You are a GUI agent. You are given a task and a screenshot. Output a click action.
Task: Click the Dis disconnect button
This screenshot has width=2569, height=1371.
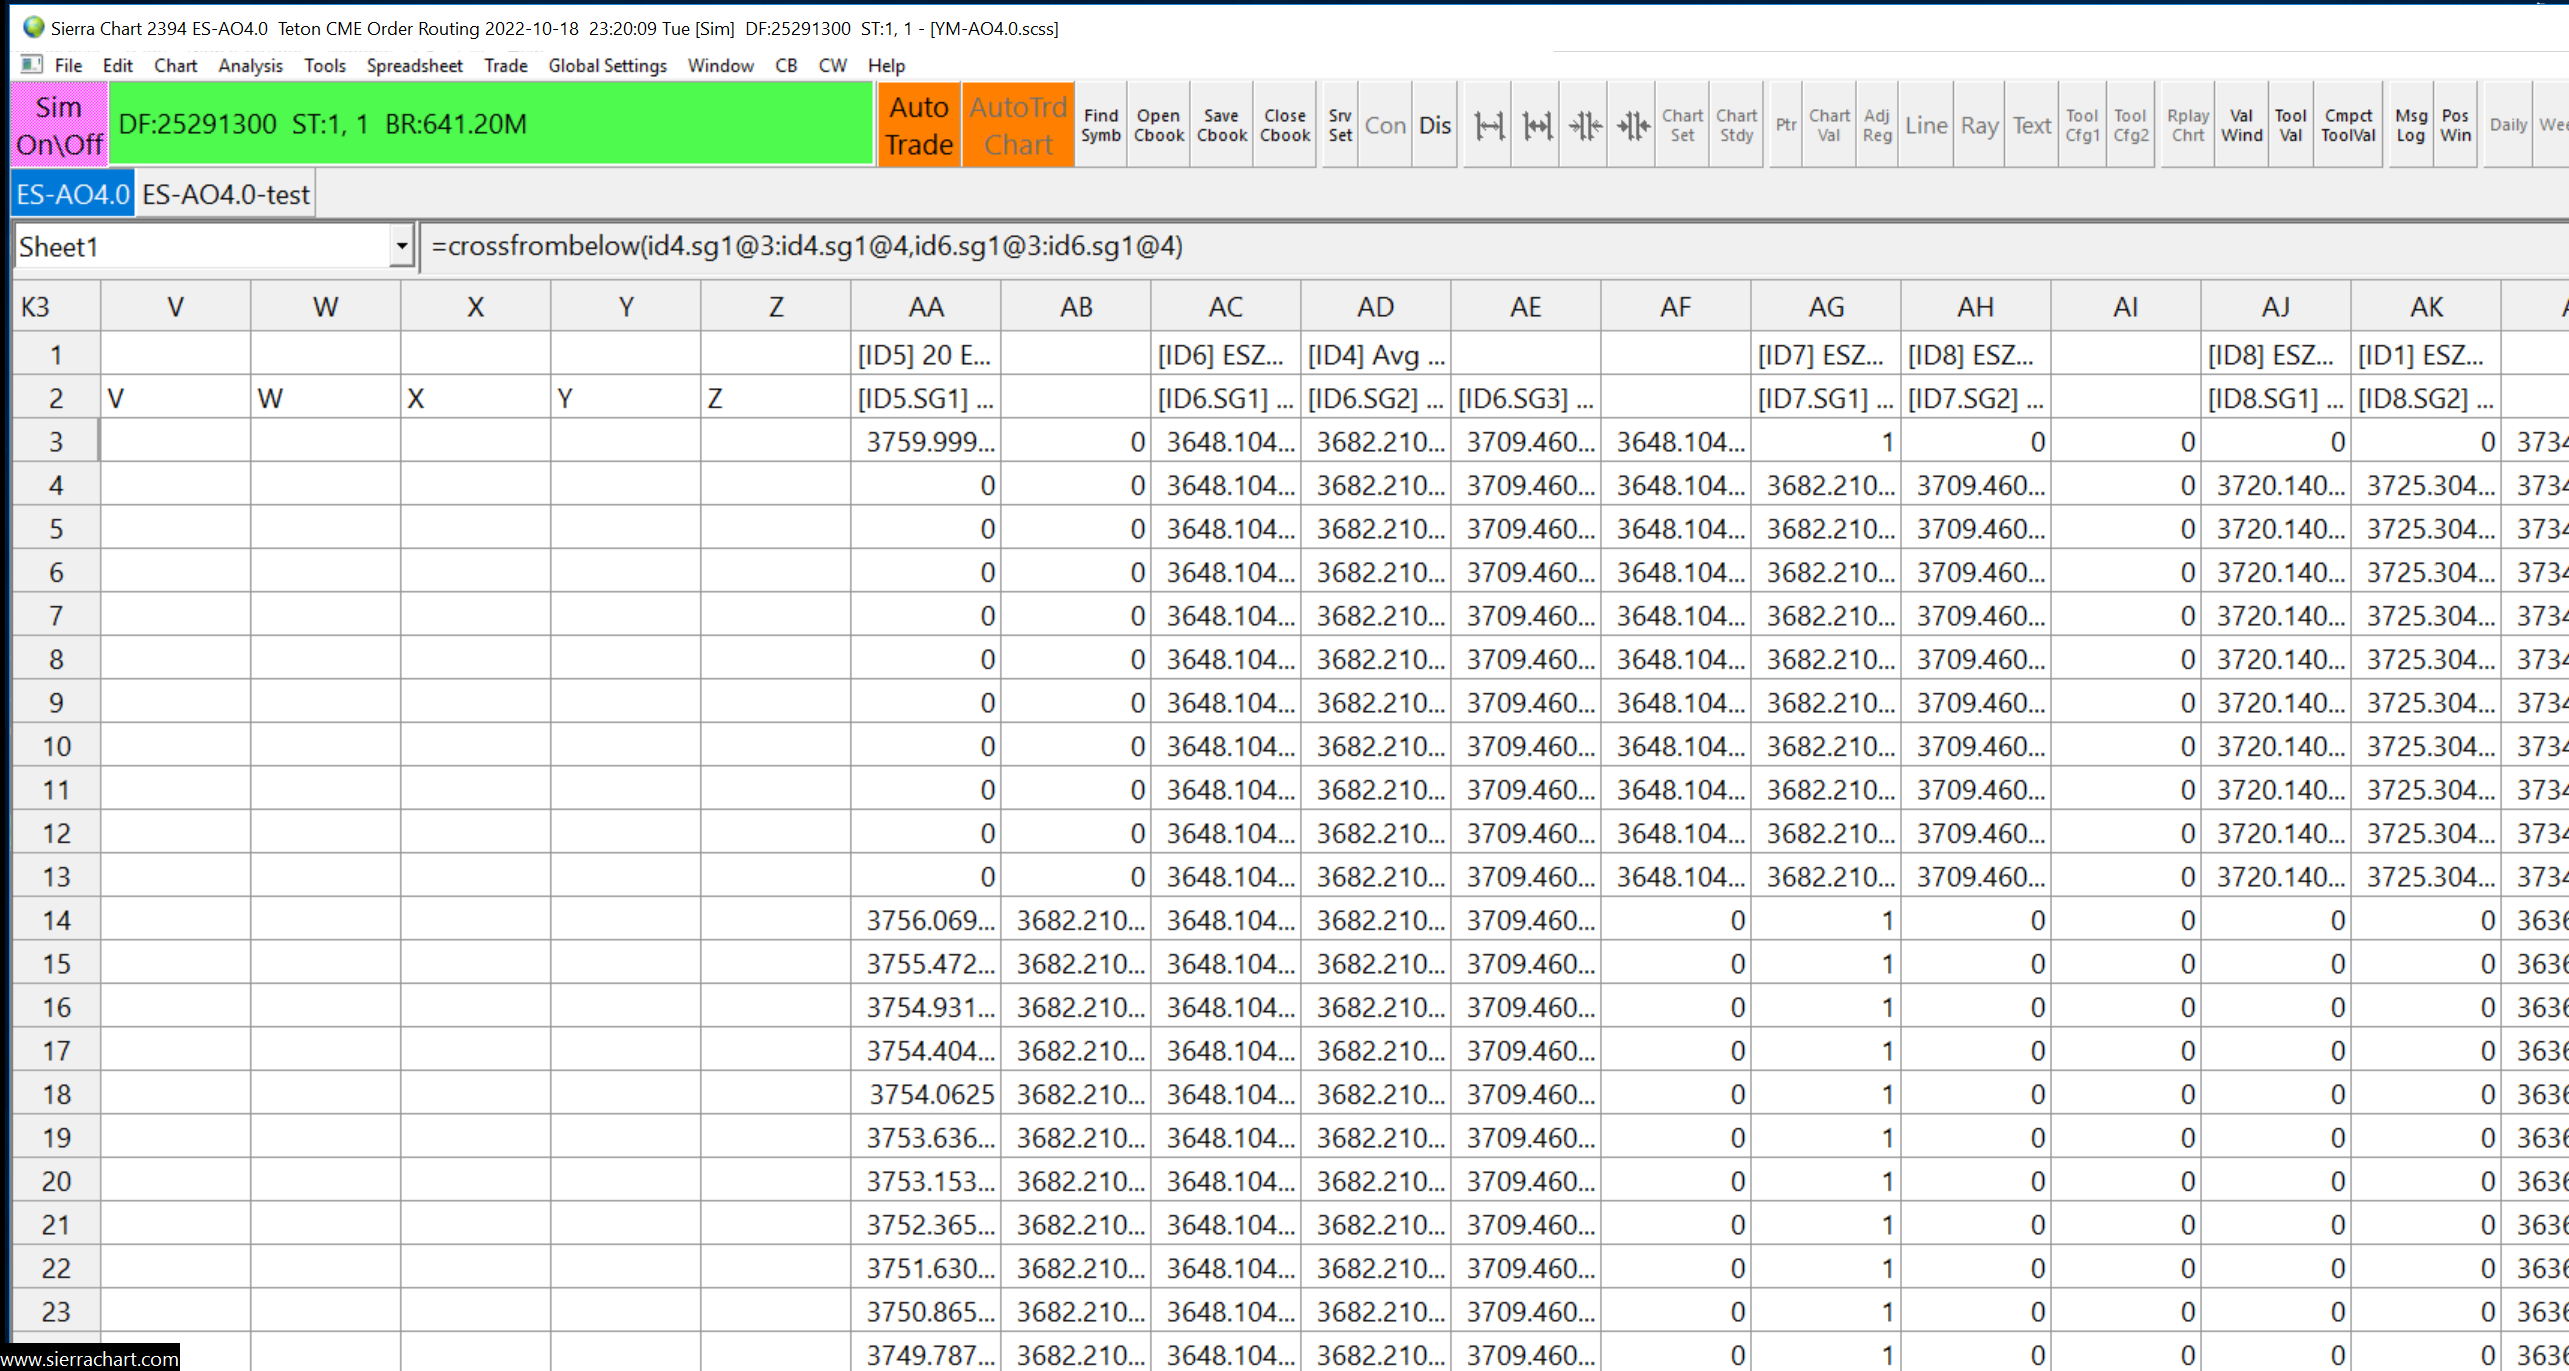[1434, 125]
